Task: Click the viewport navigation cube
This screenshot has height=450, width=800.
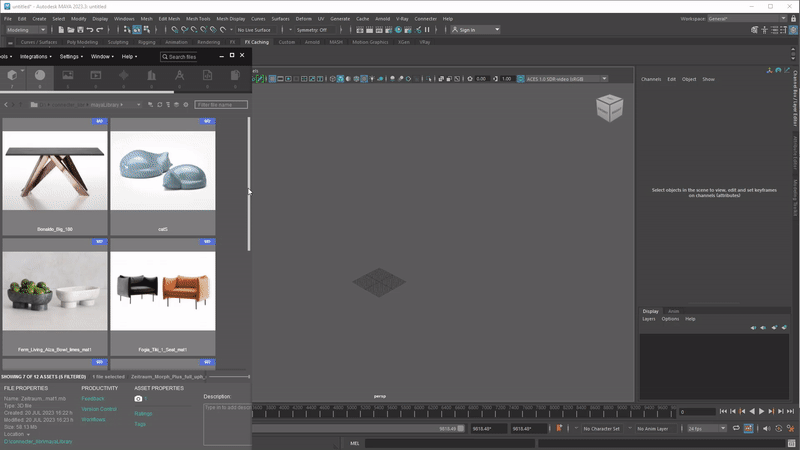Action: tap(609, 108)
